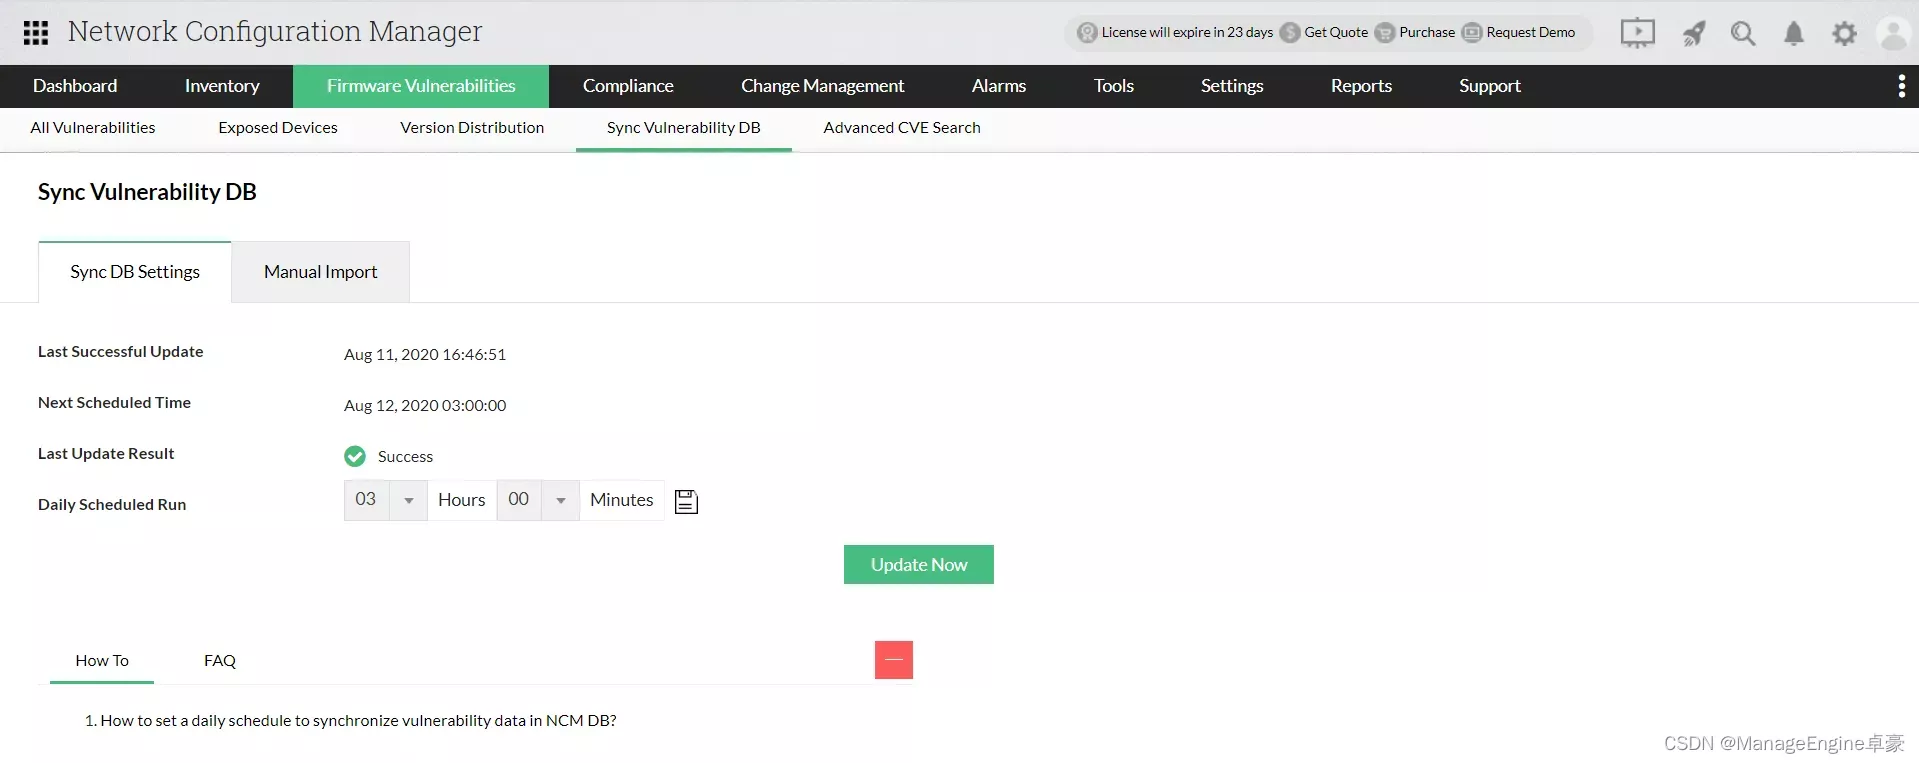The height and width of the screenshot is (763, 1919).
Task: Click the Update Now button
Action: click(919, 565)
